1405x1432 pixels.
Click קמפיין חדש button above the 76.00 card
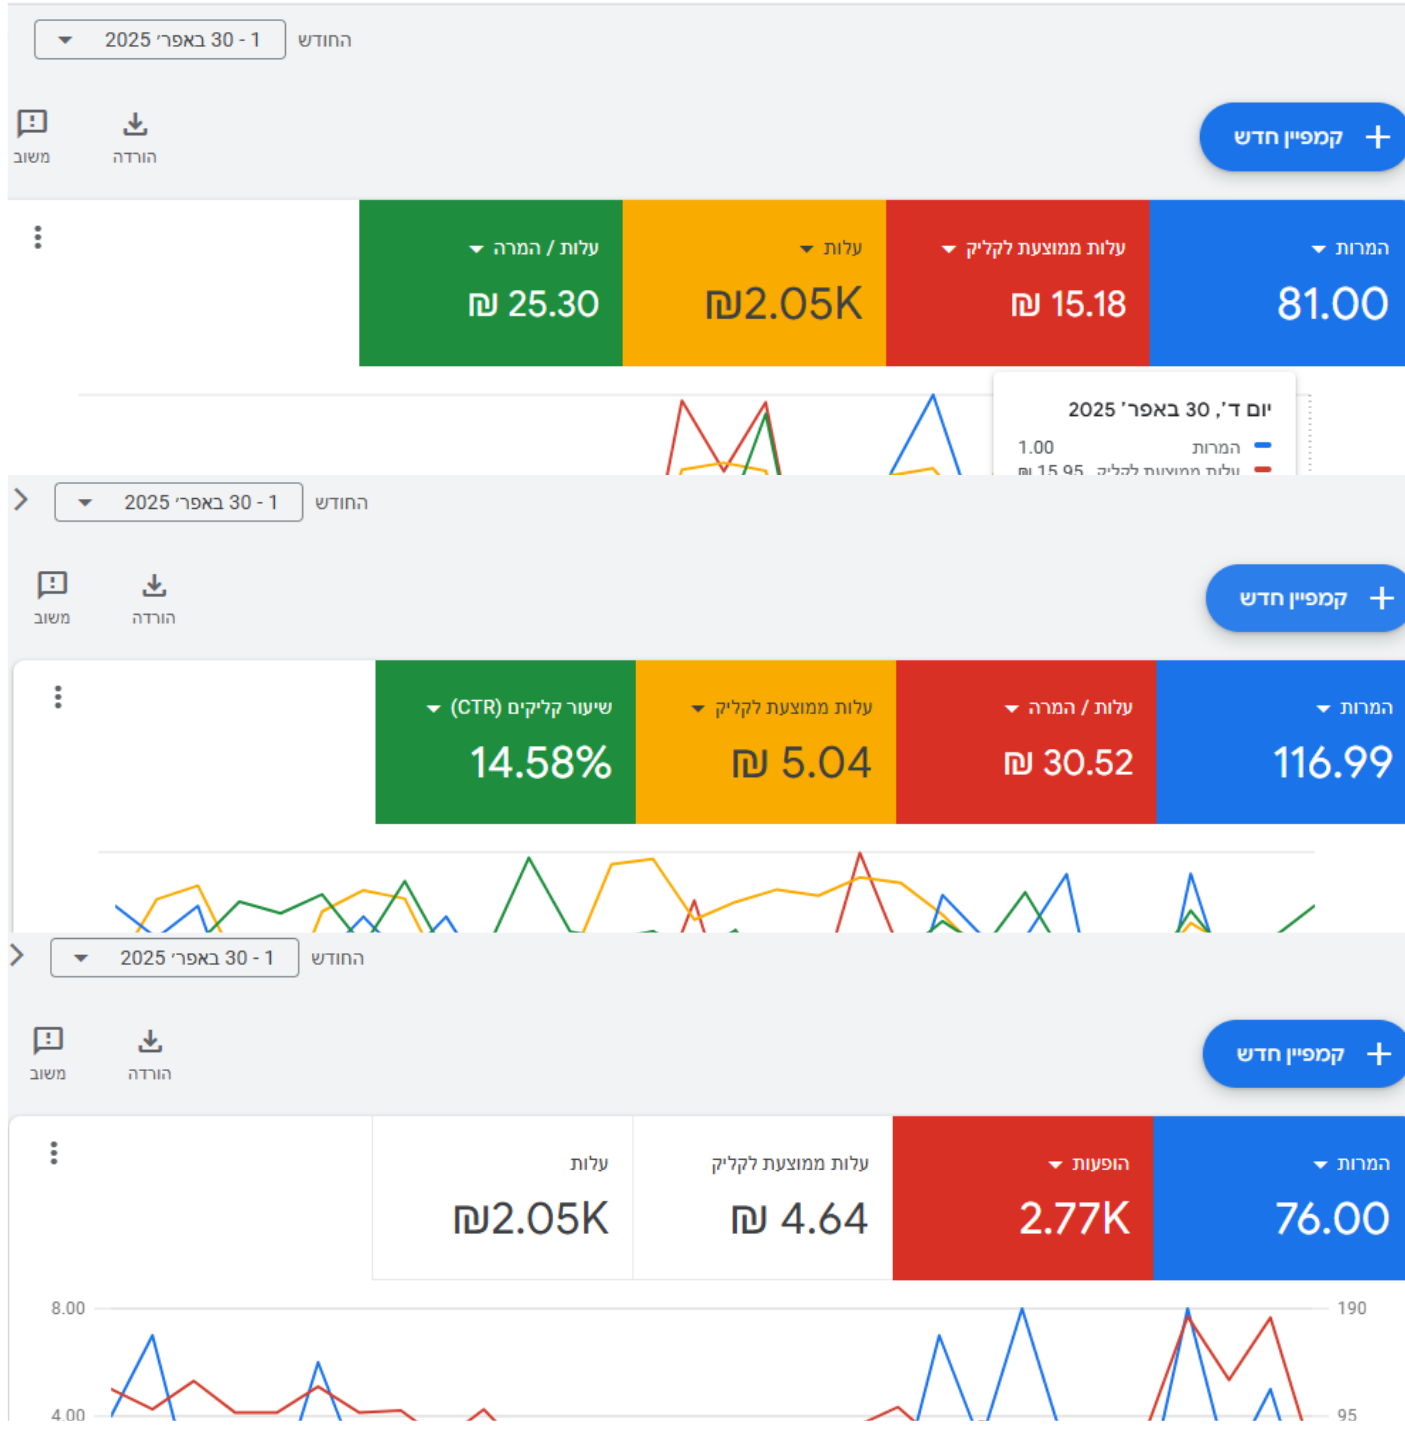pos(1304,1054)
